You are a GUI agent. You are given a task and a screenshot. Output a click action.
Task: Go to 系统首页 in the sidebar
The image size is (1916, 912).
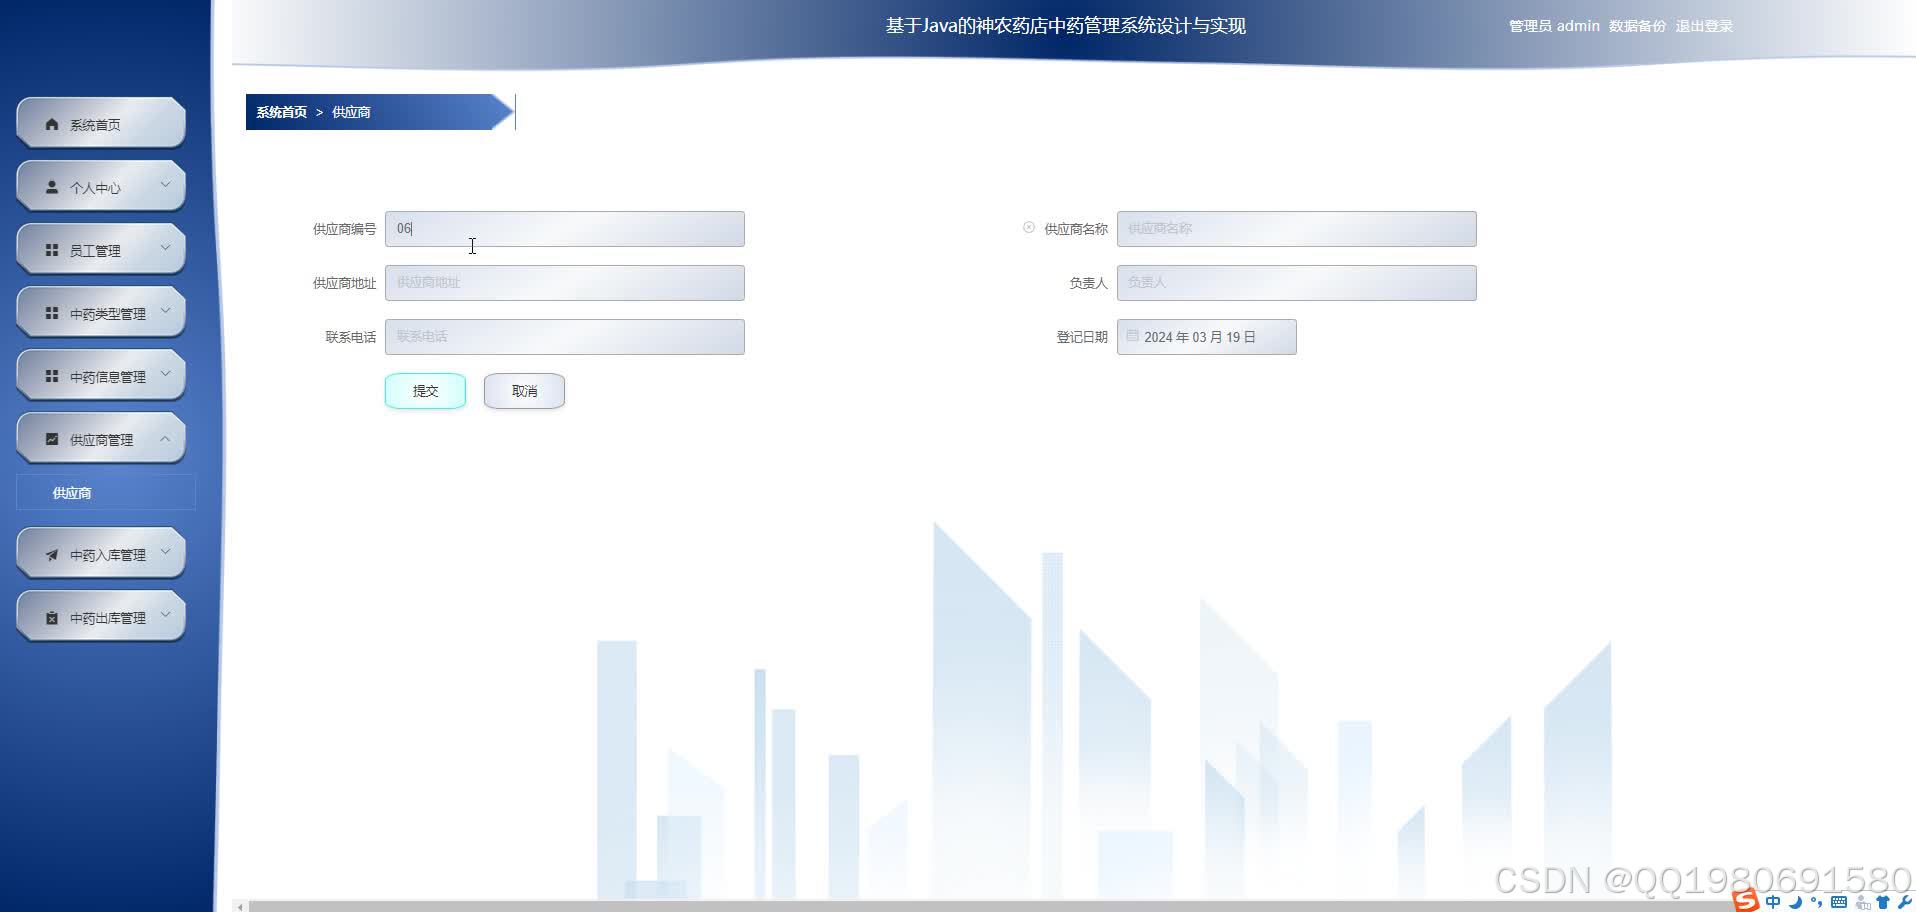(x=101, y=124)
